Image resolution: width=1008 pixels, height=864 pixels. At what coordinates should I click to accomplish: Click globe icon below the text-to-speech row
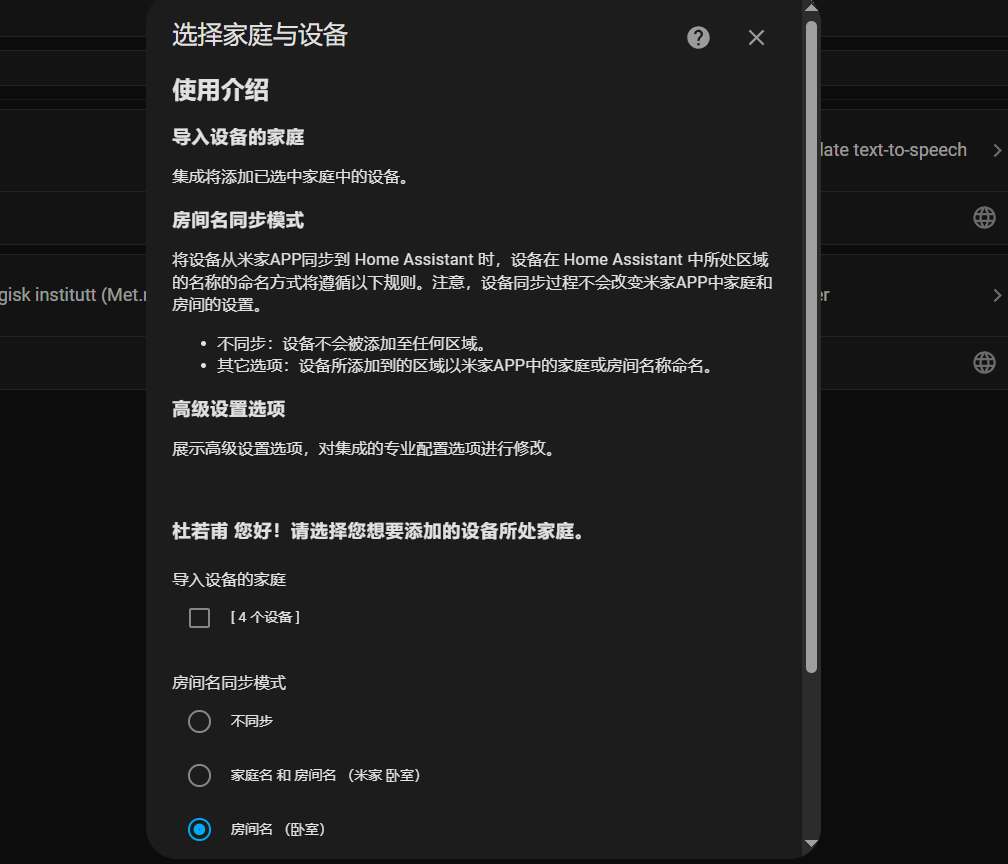984,217
